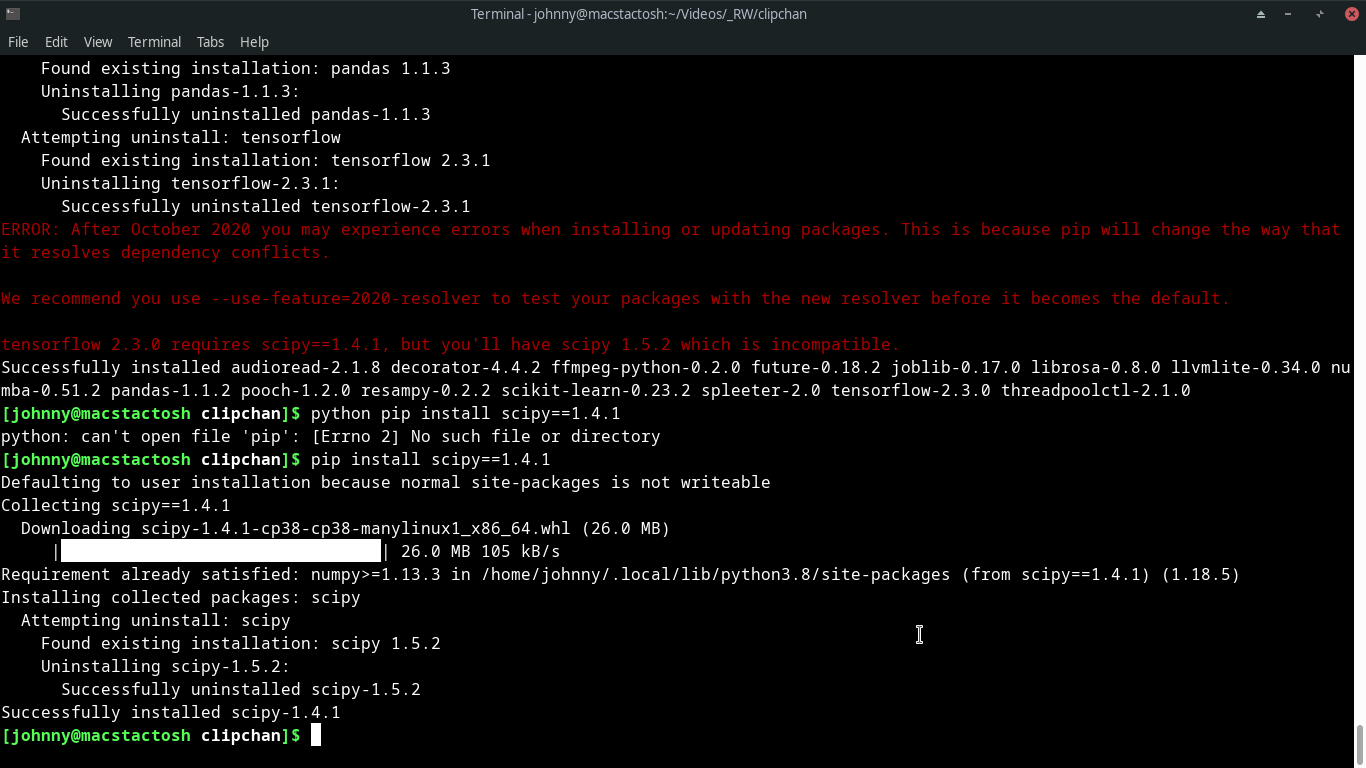Open the Tabs menu

pyautogui.click(x=210, y=42)
